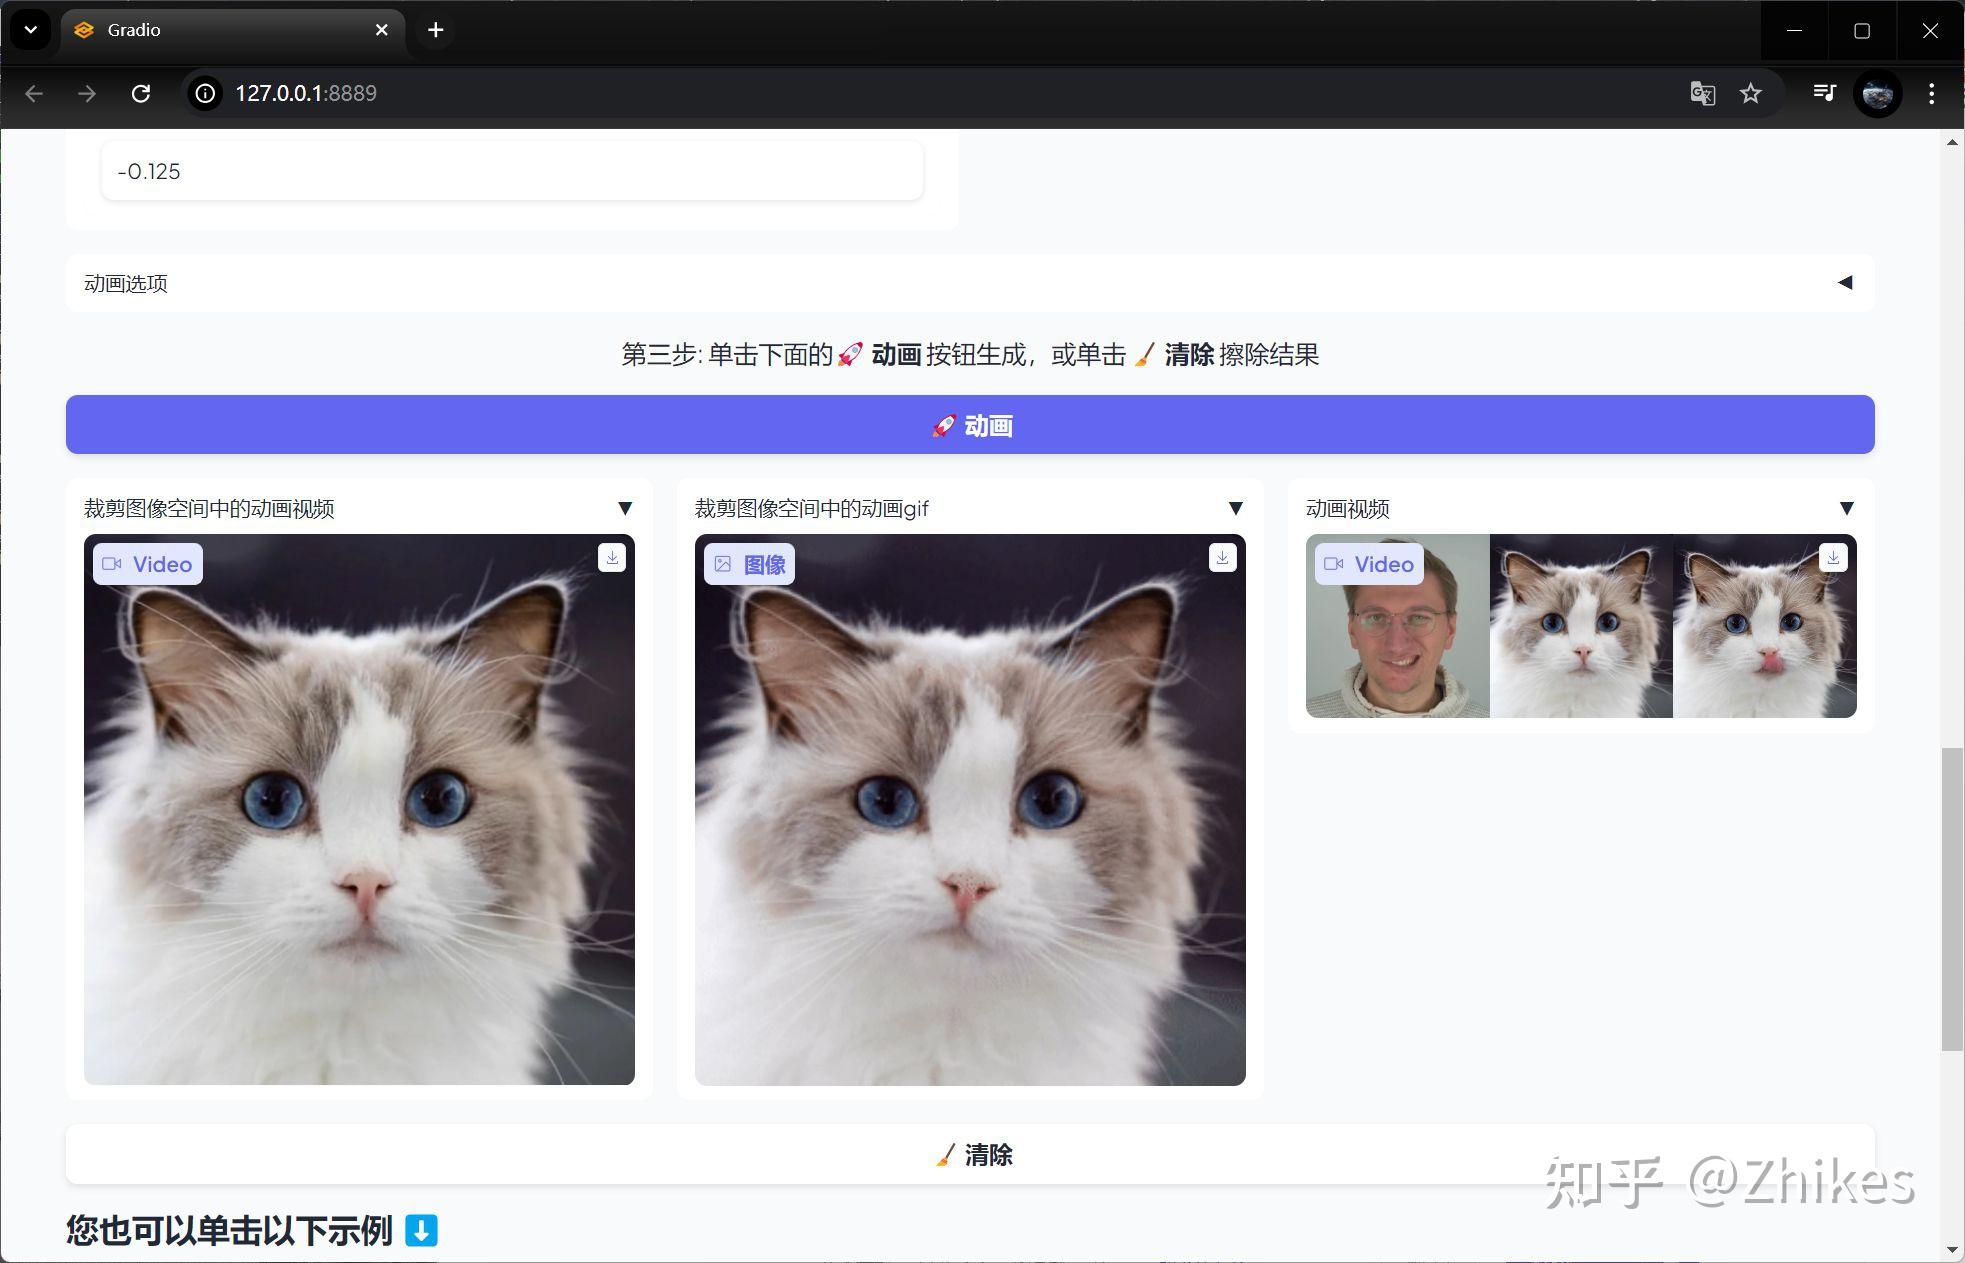Reload the current page
This screenshot has height=1263, width=1965.
pyautogui.click(x=141, y=93)
